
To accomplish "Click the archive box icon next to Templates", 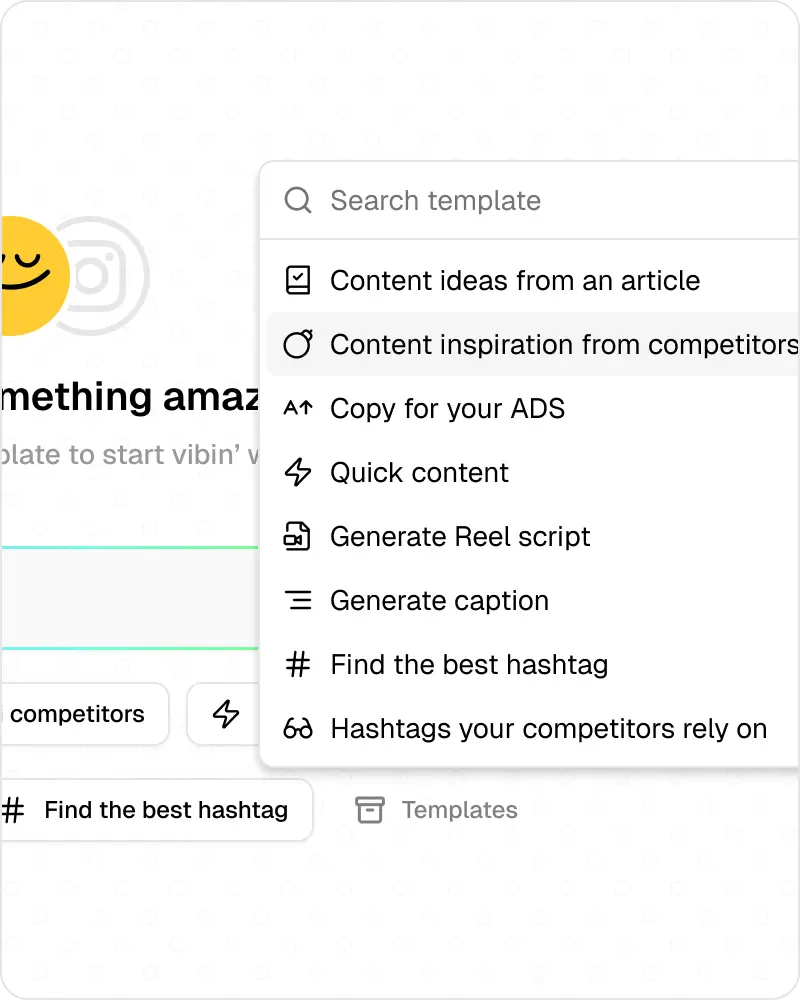I will tap(370, 810).
